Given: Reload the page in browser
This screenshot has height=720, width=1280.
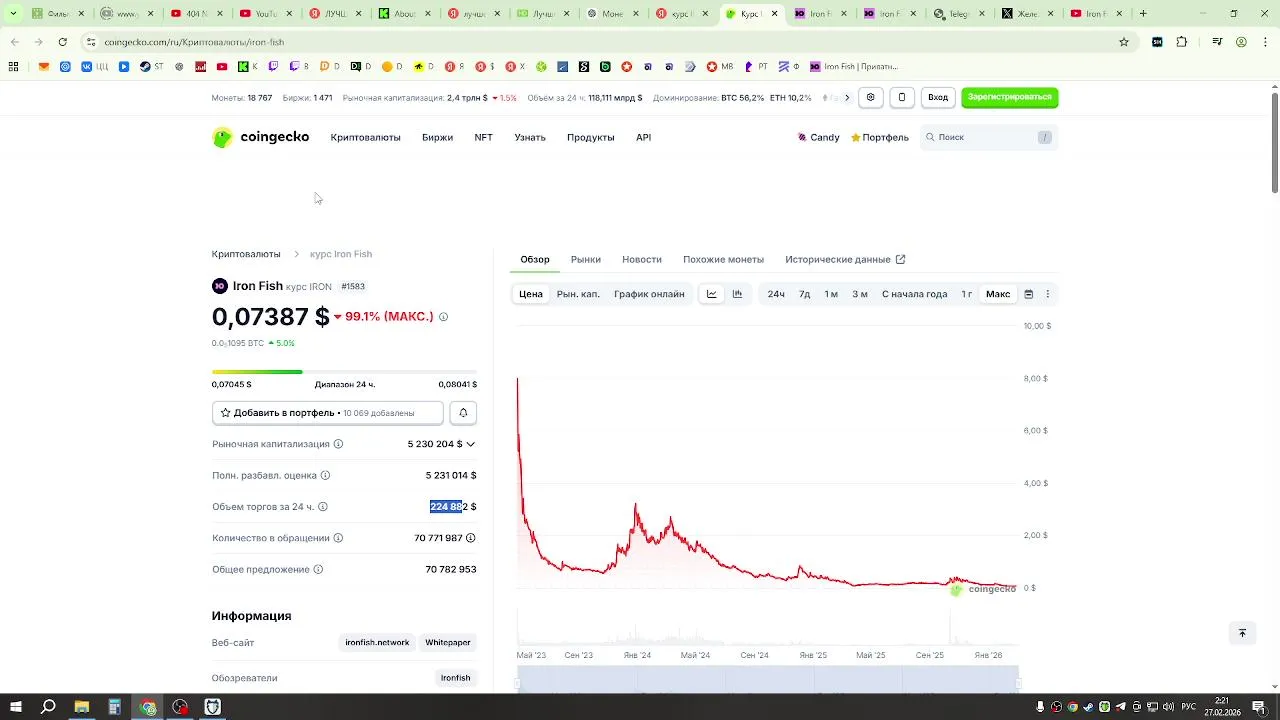Looking at the screenshot, I should (x=62, y=42).
